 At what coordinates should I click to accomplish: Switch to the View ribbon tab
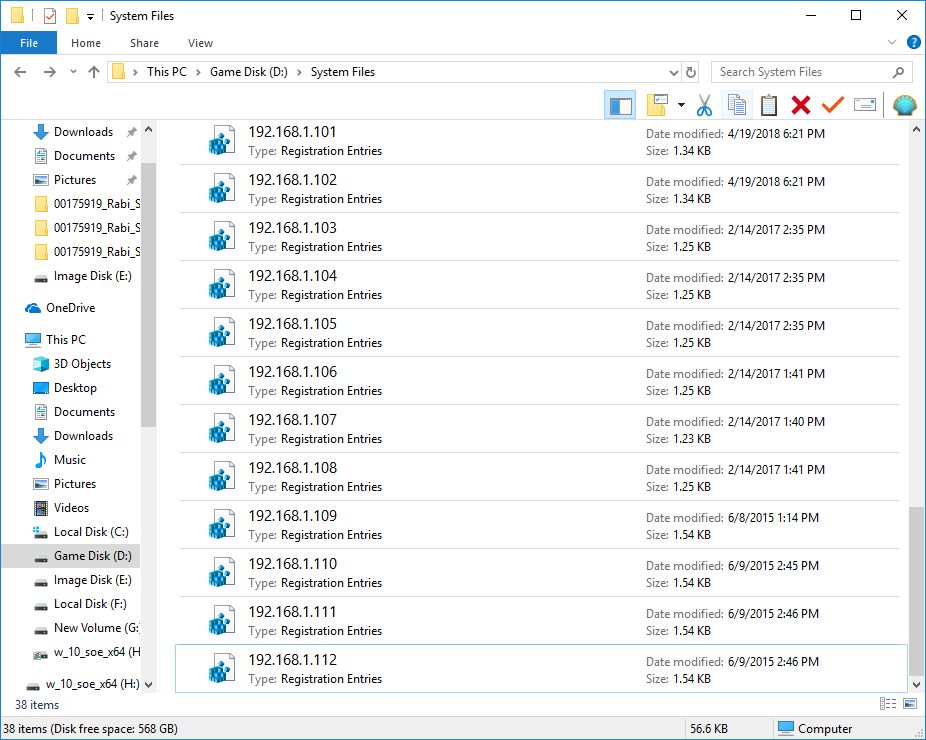pos(200,43)
